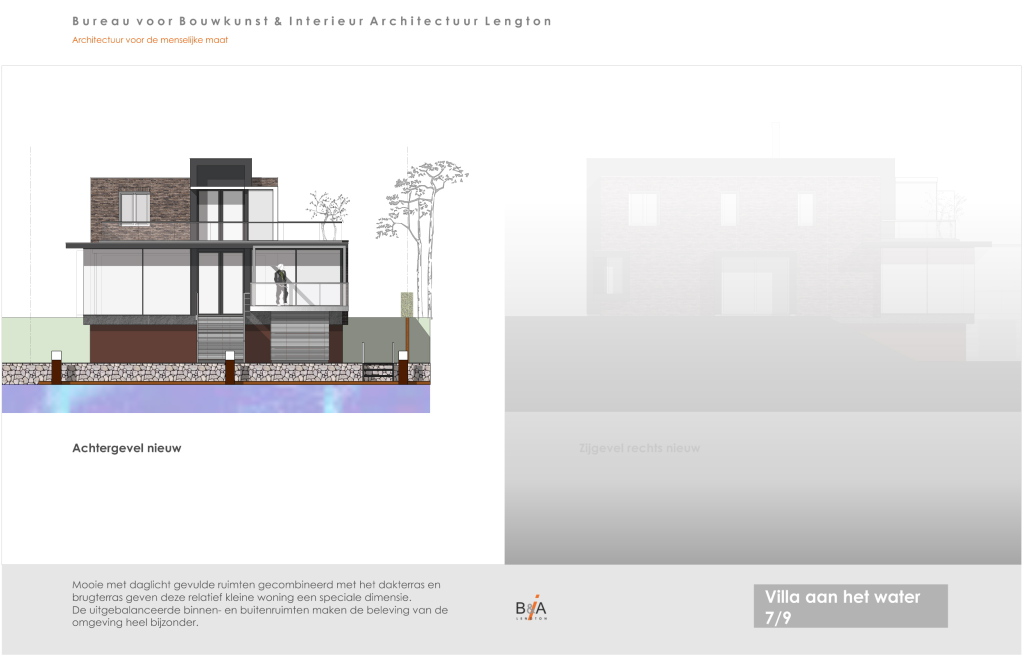Screen dimensions: 1024x657
Task: Click the description paragraph starting with 'Mooie met daglicht'
Action: (x=260, y=603)
